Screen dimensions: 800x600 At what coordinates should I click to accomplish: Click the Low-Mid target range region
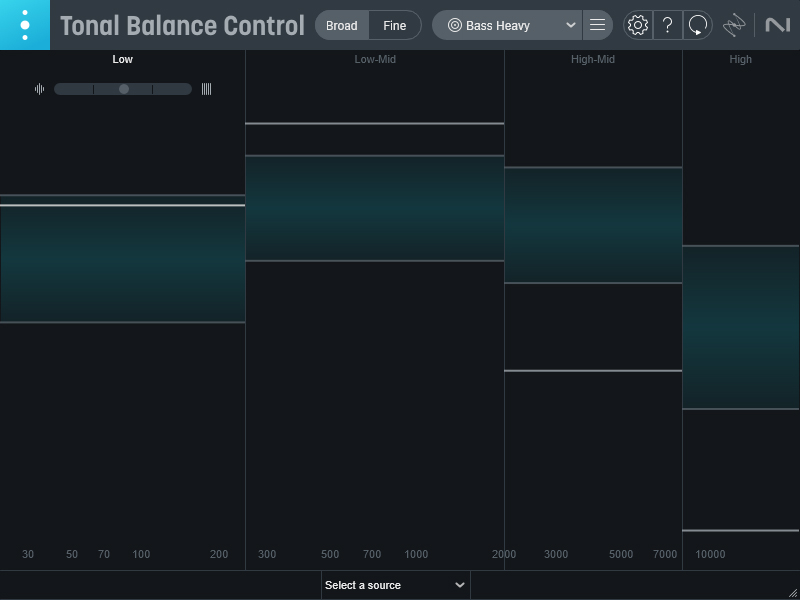375,208
